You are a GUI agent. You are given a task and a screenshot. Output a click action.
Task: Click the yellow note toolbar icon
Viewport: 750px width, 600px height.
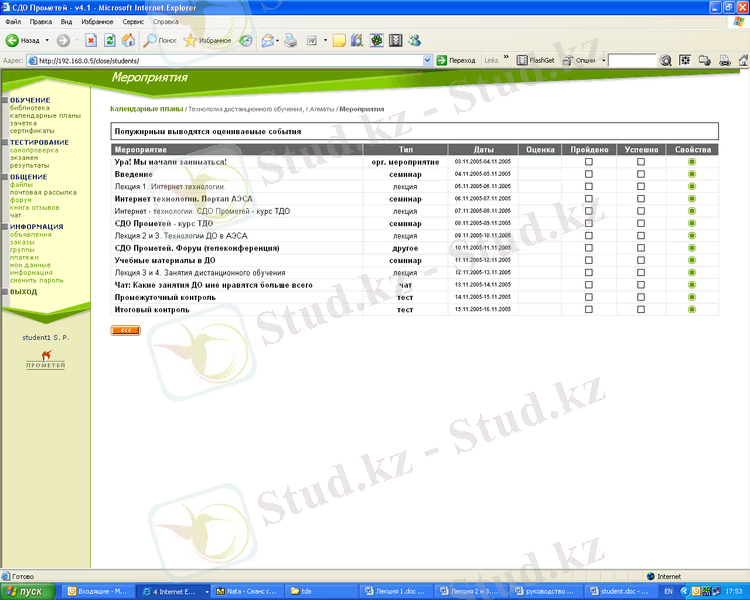click(339, 41)
